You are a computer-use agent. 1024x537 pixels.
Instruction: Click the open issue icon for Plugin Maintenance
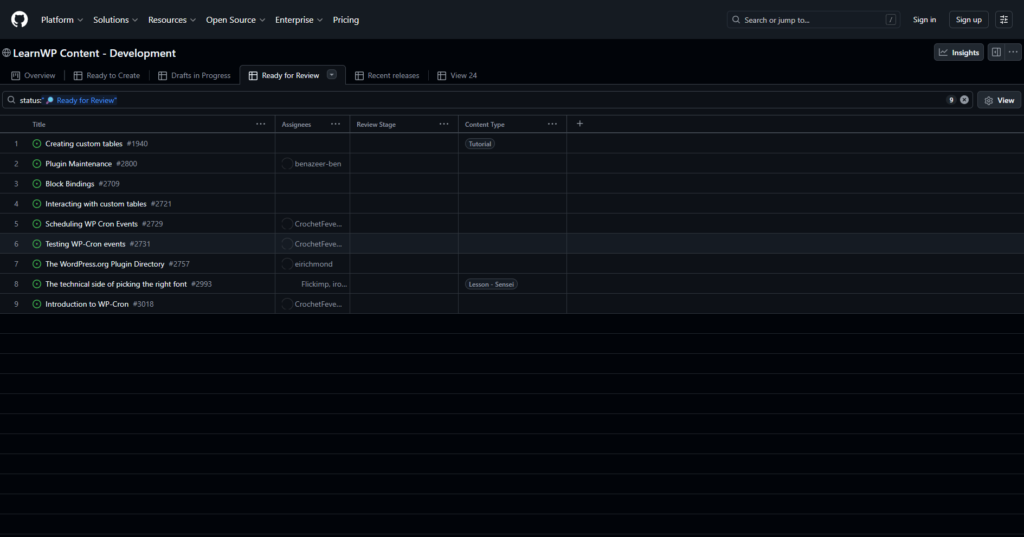(37, 164)
